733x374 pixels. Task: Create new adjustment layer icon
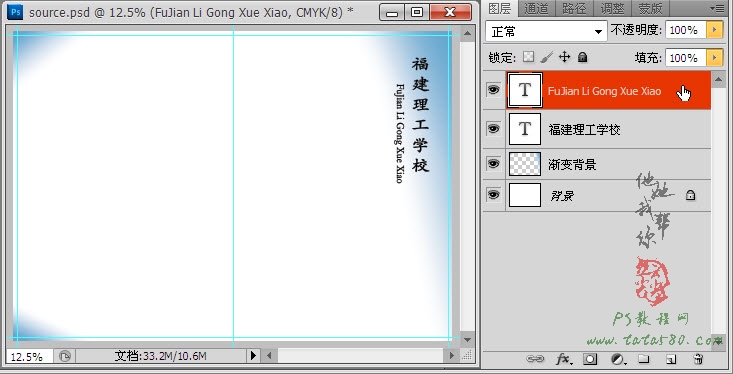point(618,359)
